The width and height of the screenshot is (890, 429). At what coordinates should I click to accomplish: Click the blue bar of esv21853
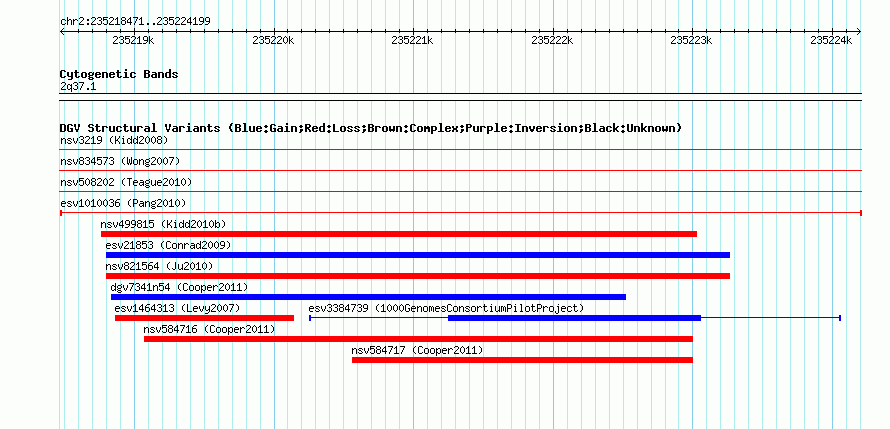click(418, 255)
